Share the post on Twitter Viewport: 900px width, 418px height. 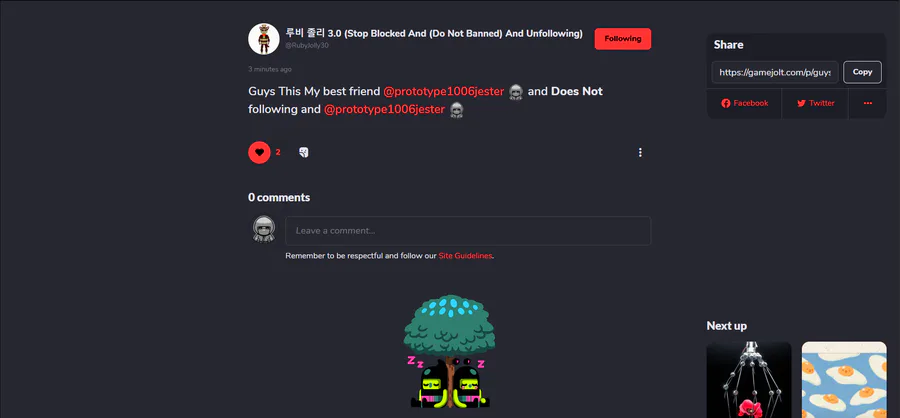(815, 103)
